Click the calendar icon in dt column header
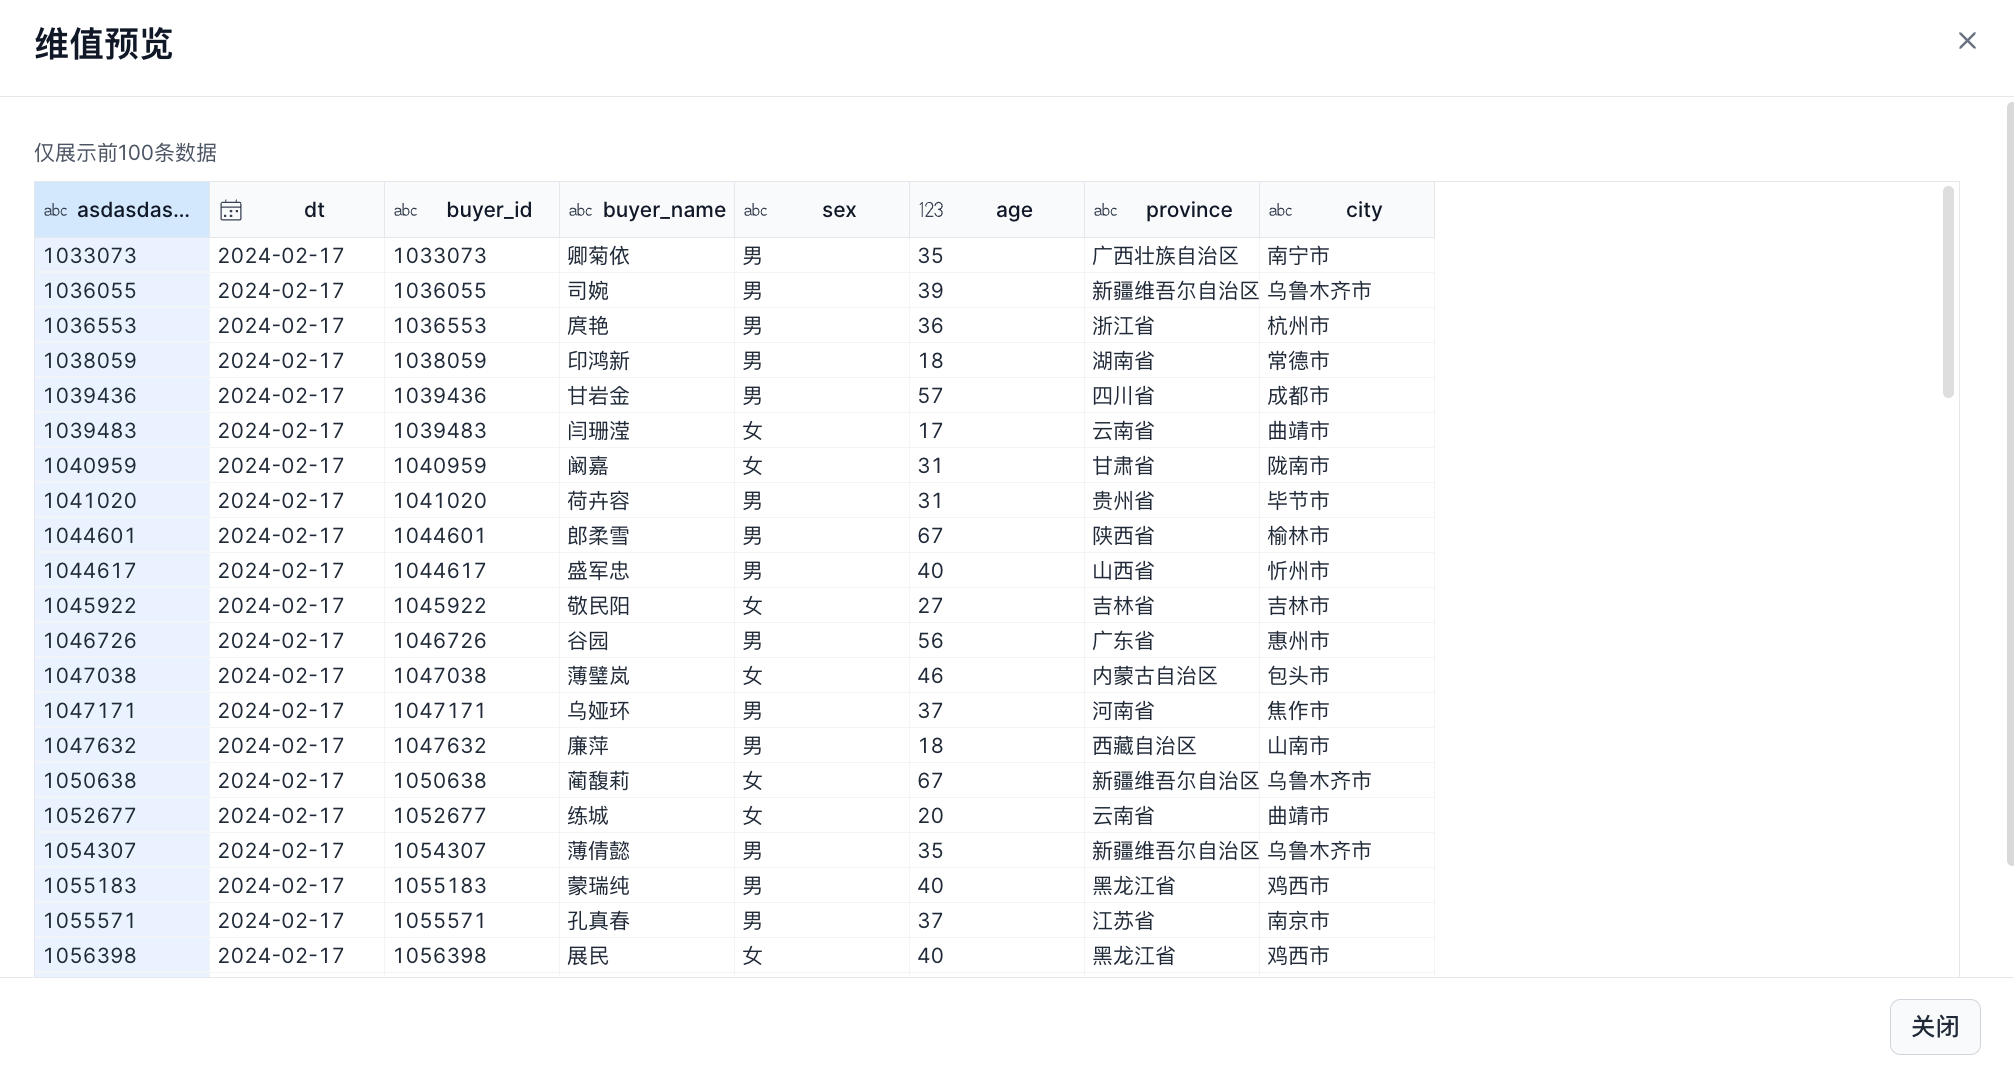2014x1066 pixels. point(231,210)
